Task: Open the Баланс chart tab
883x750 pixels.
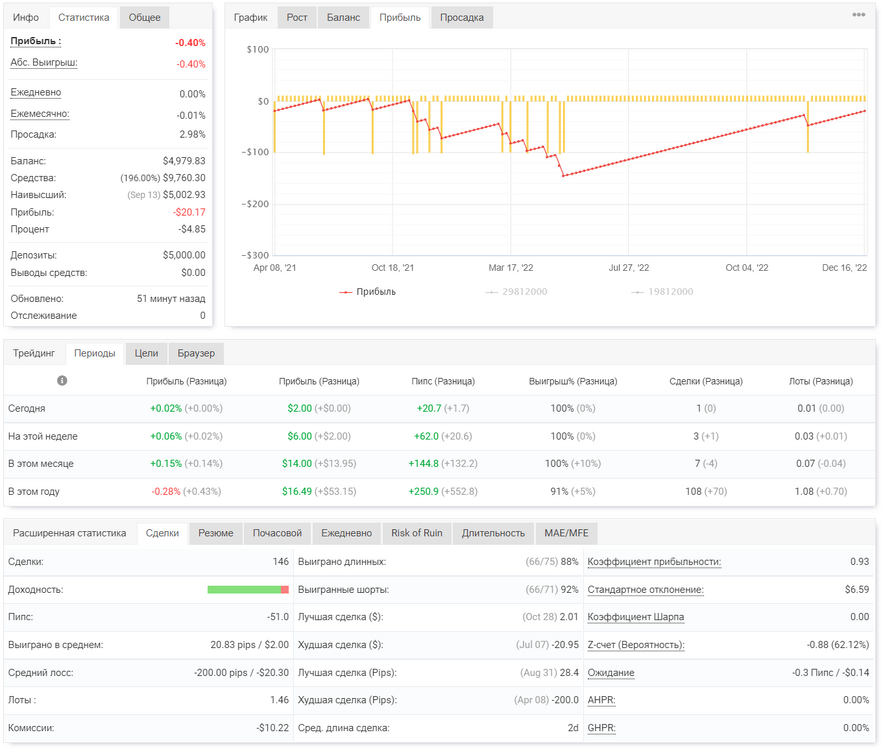Action: [343, 17]
